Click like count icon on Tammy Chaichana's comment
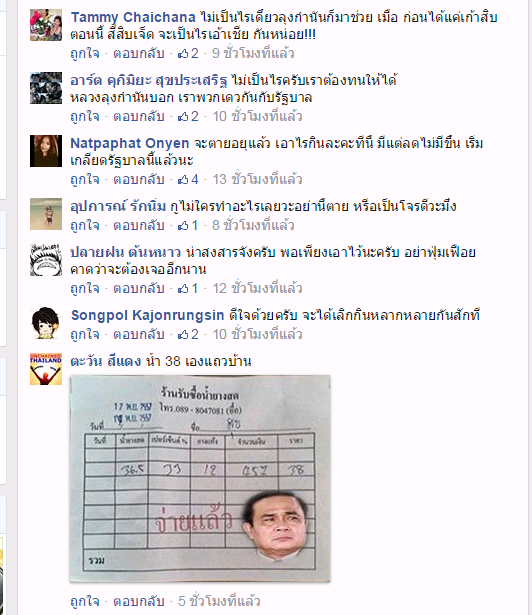The image size is (532, 615). pos(188,53)
